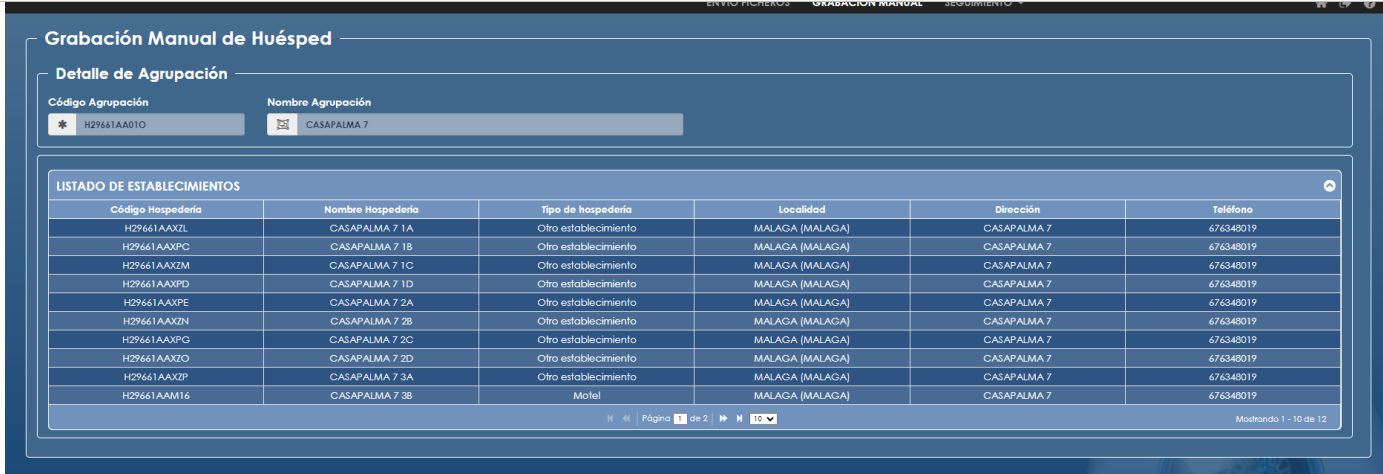Click MALAGA (MALAGA) in row H29661AAM16

[802, 395]
